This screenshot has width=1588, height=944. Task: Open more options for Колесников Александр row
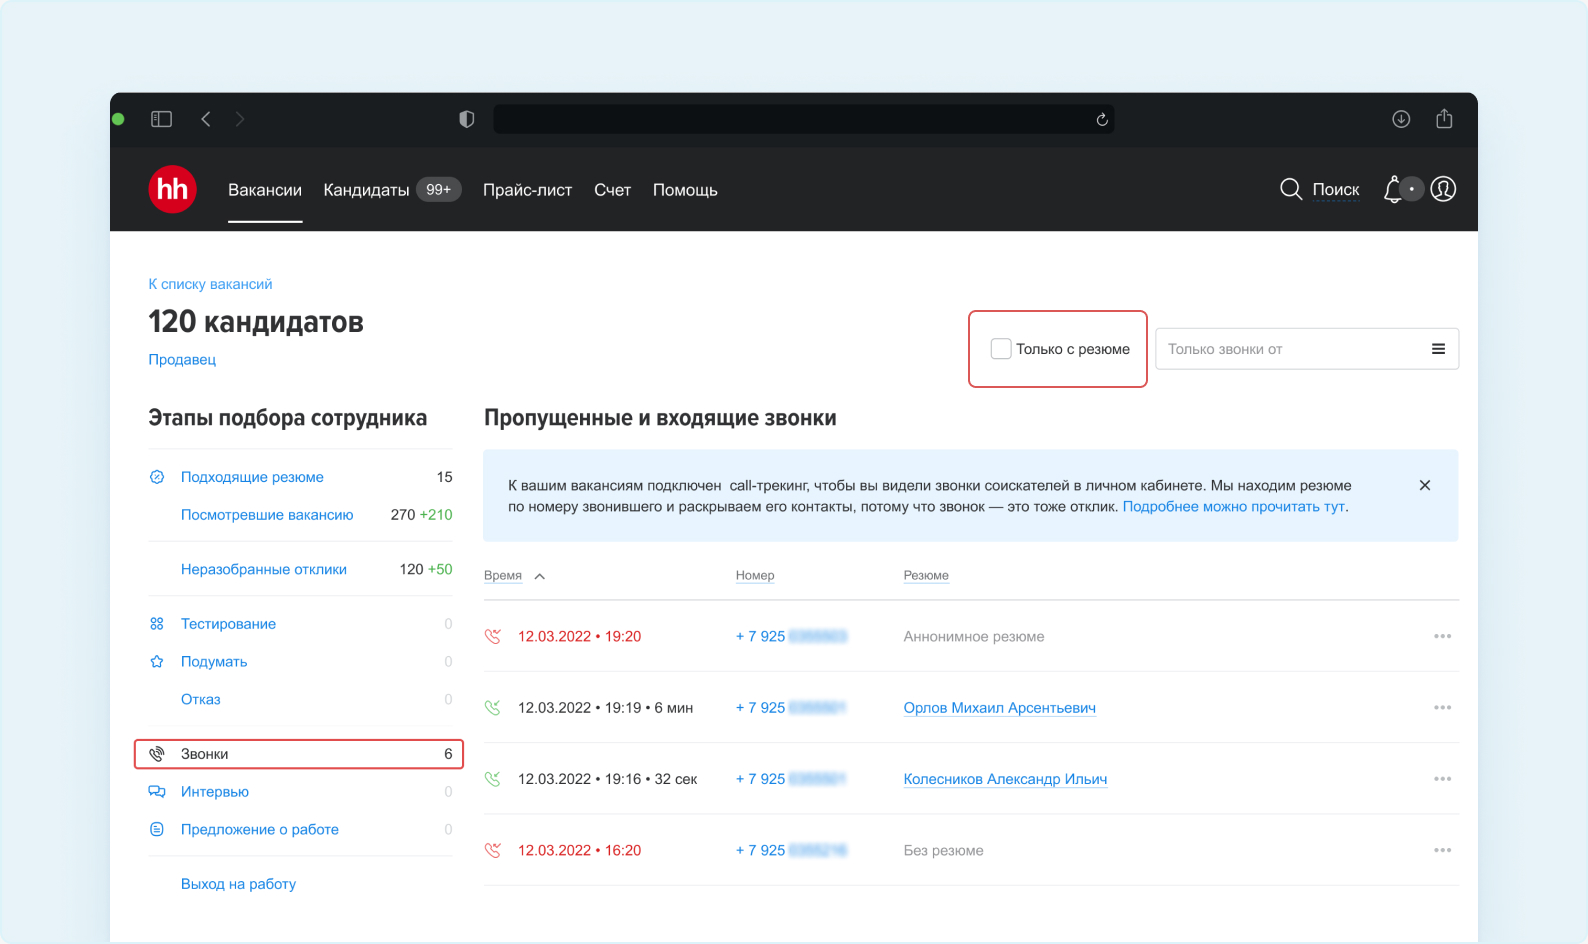pos(1442,779)
